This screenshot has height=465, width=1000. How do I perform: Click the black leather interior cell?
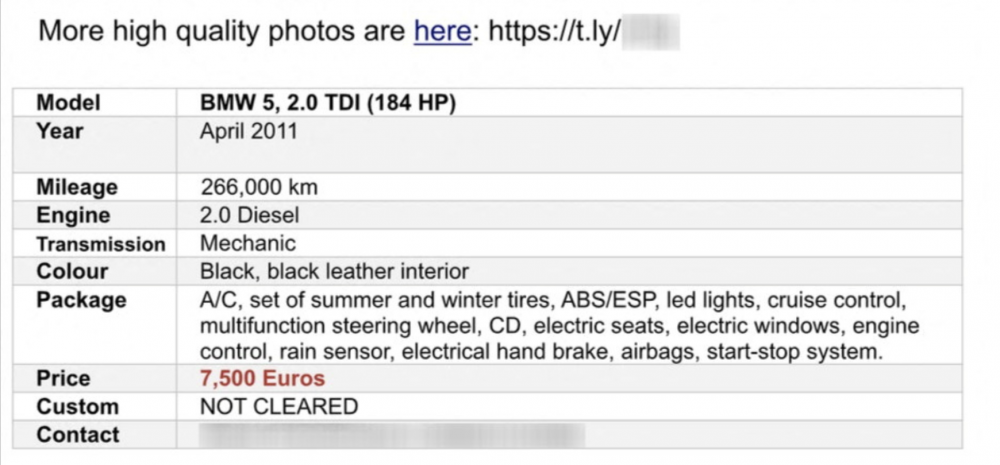(x=334, y=271)
